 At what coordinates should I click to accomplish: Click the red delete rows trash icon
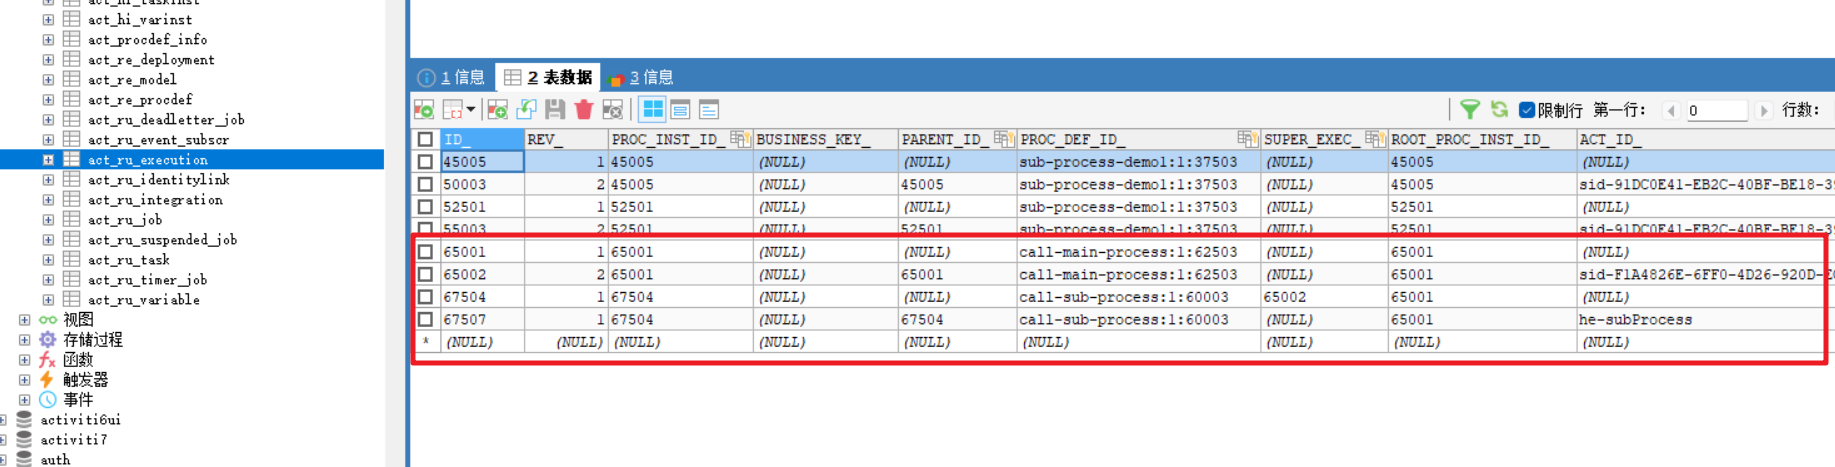584,110
